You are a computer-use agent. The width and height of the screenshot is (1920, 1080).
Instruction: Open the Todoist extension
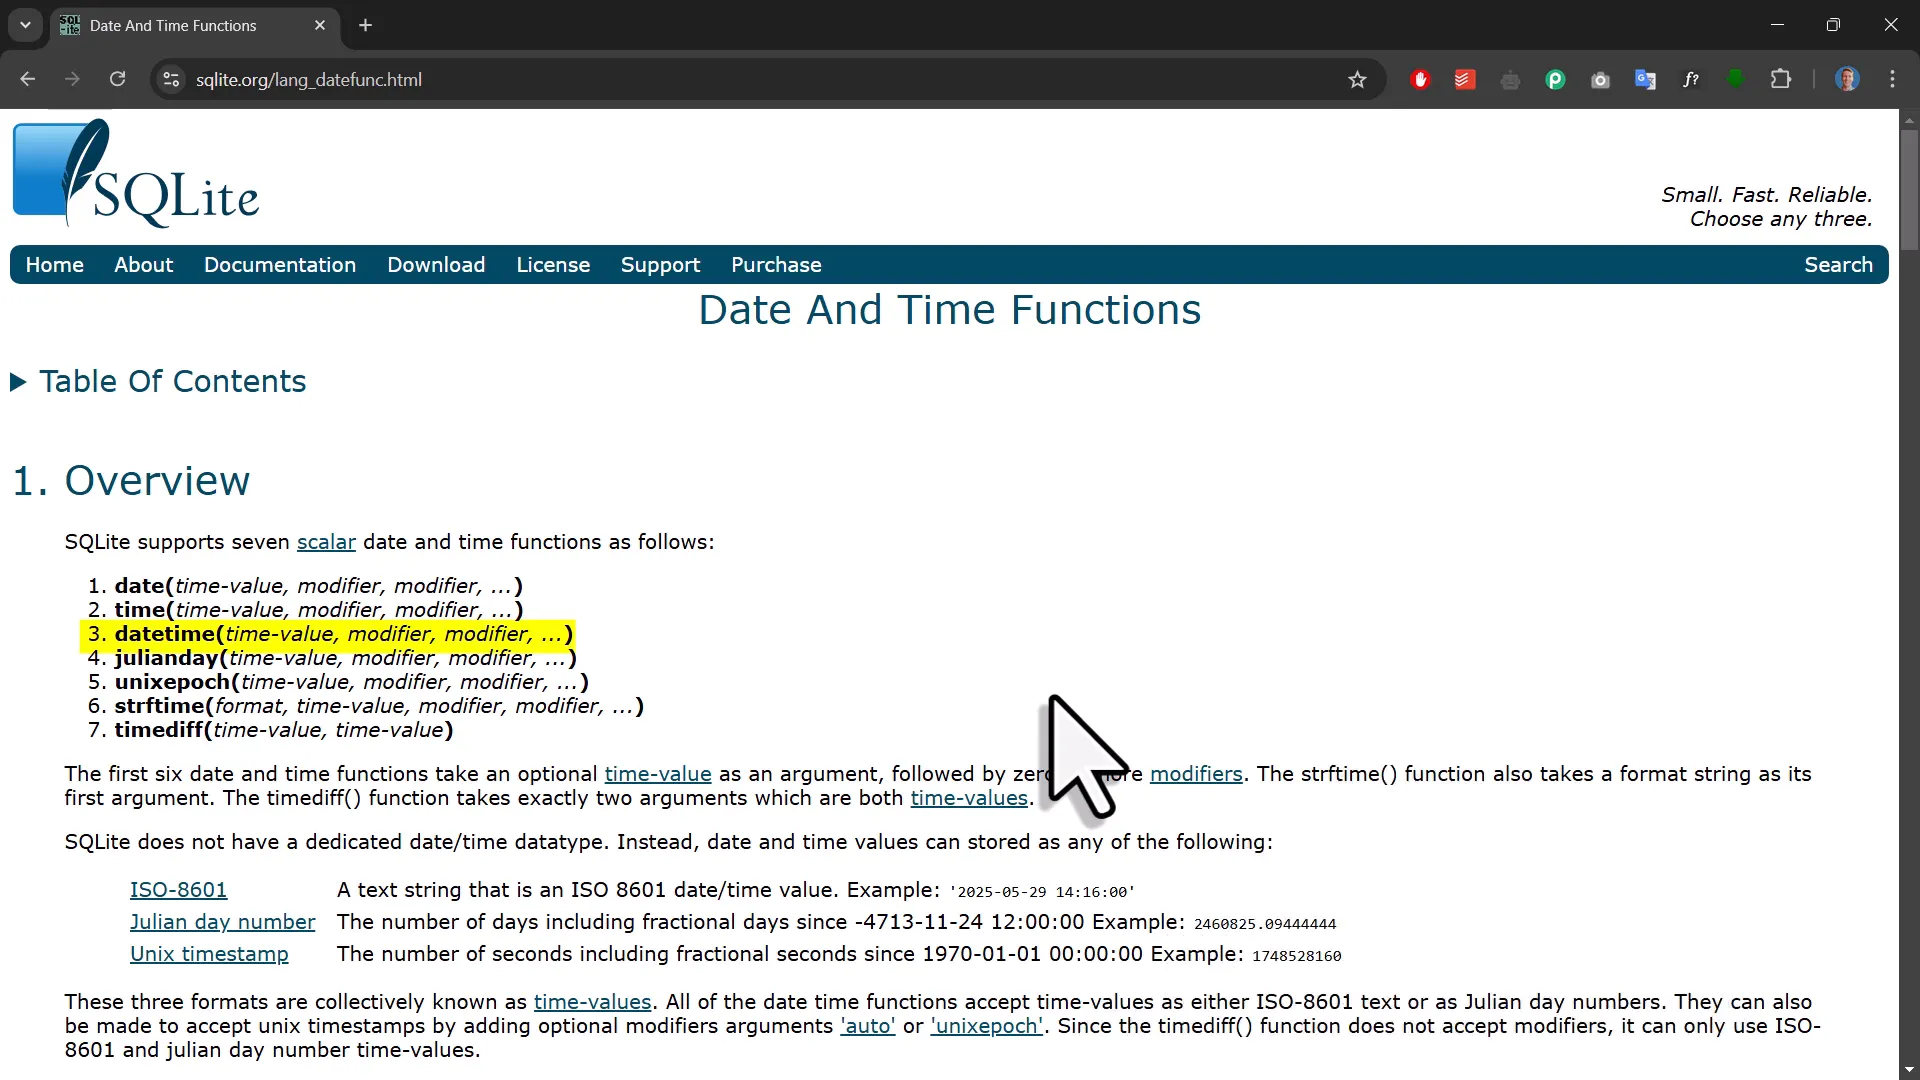1465,79
